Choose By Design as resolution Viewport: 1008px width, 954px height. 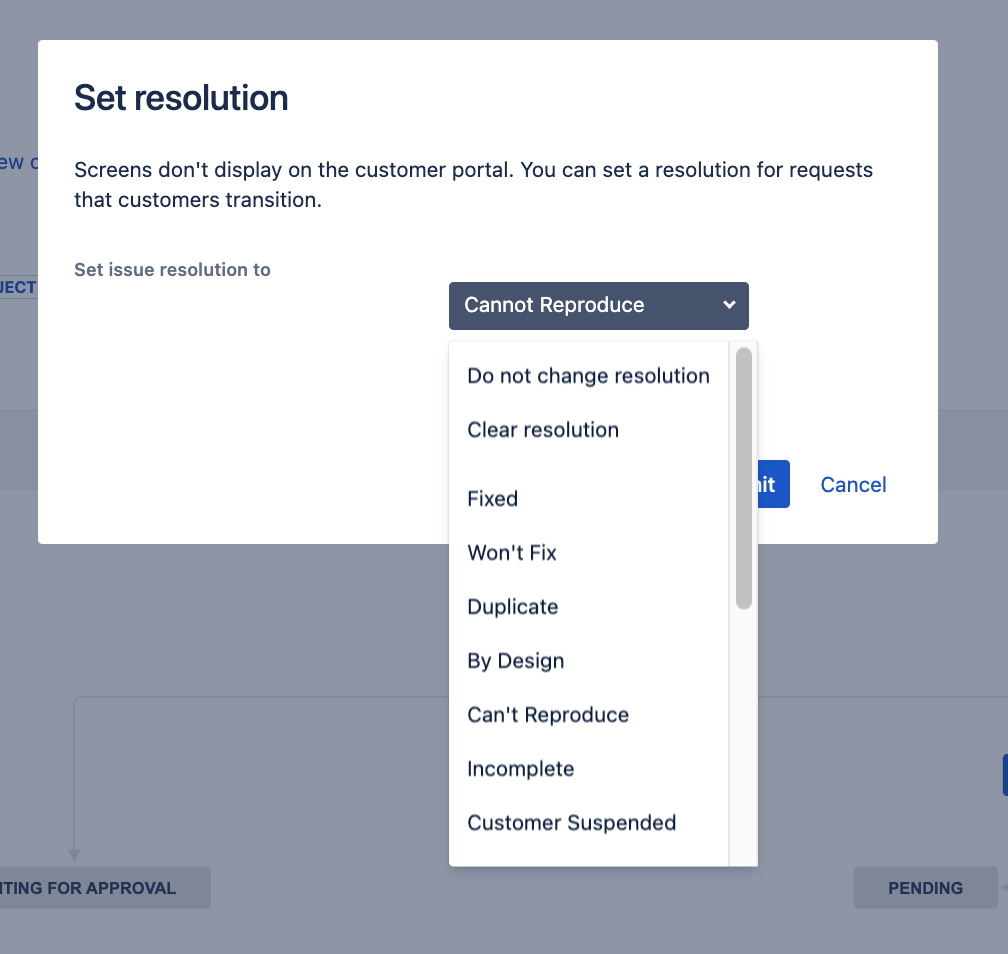coord(515,660)
